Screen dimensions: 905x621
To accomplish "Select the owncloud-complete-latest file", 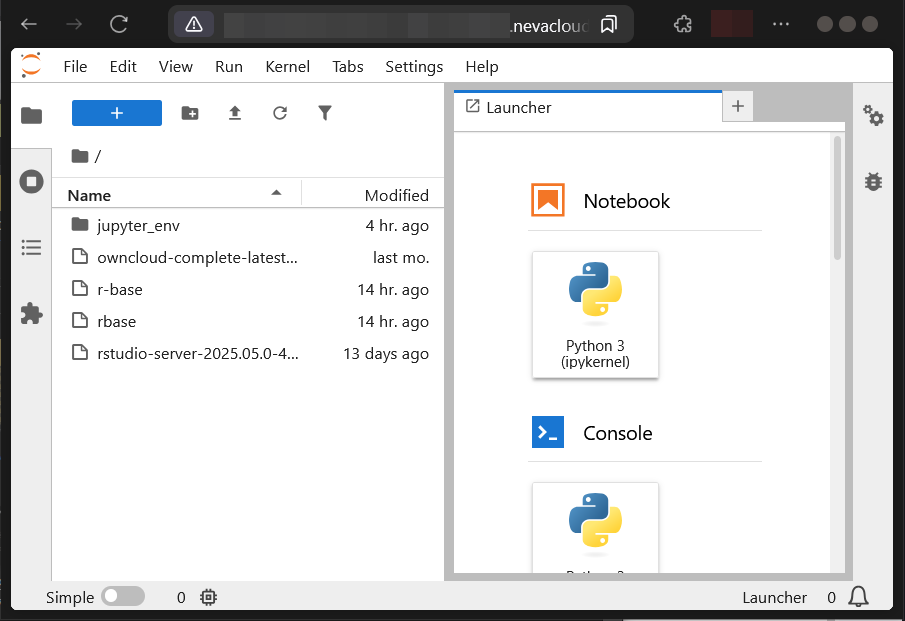I will (x=248, y=257).
